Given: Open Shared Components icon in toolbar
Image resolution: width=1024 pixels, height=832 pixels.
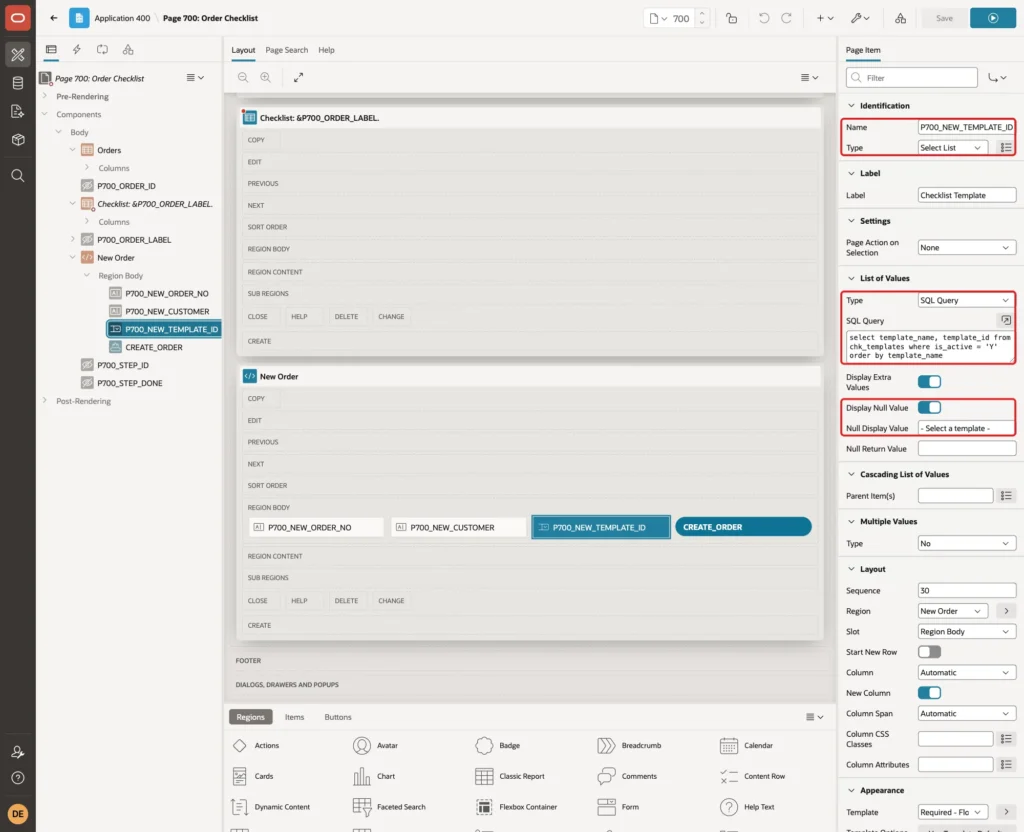Looking at the screenshot, I should click(x=901, y=18).
